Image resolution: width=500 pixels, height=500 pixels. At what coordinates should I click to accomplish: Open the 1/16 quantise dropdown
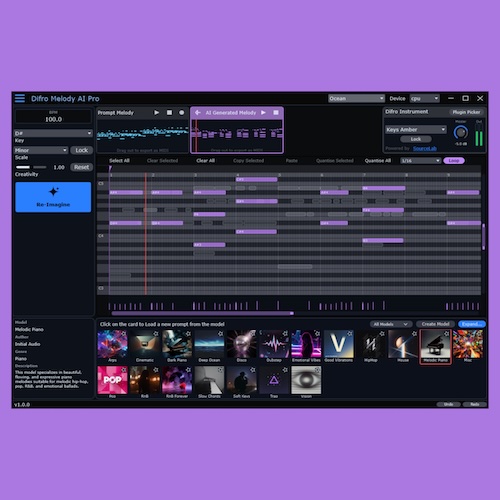pos(421,161)
